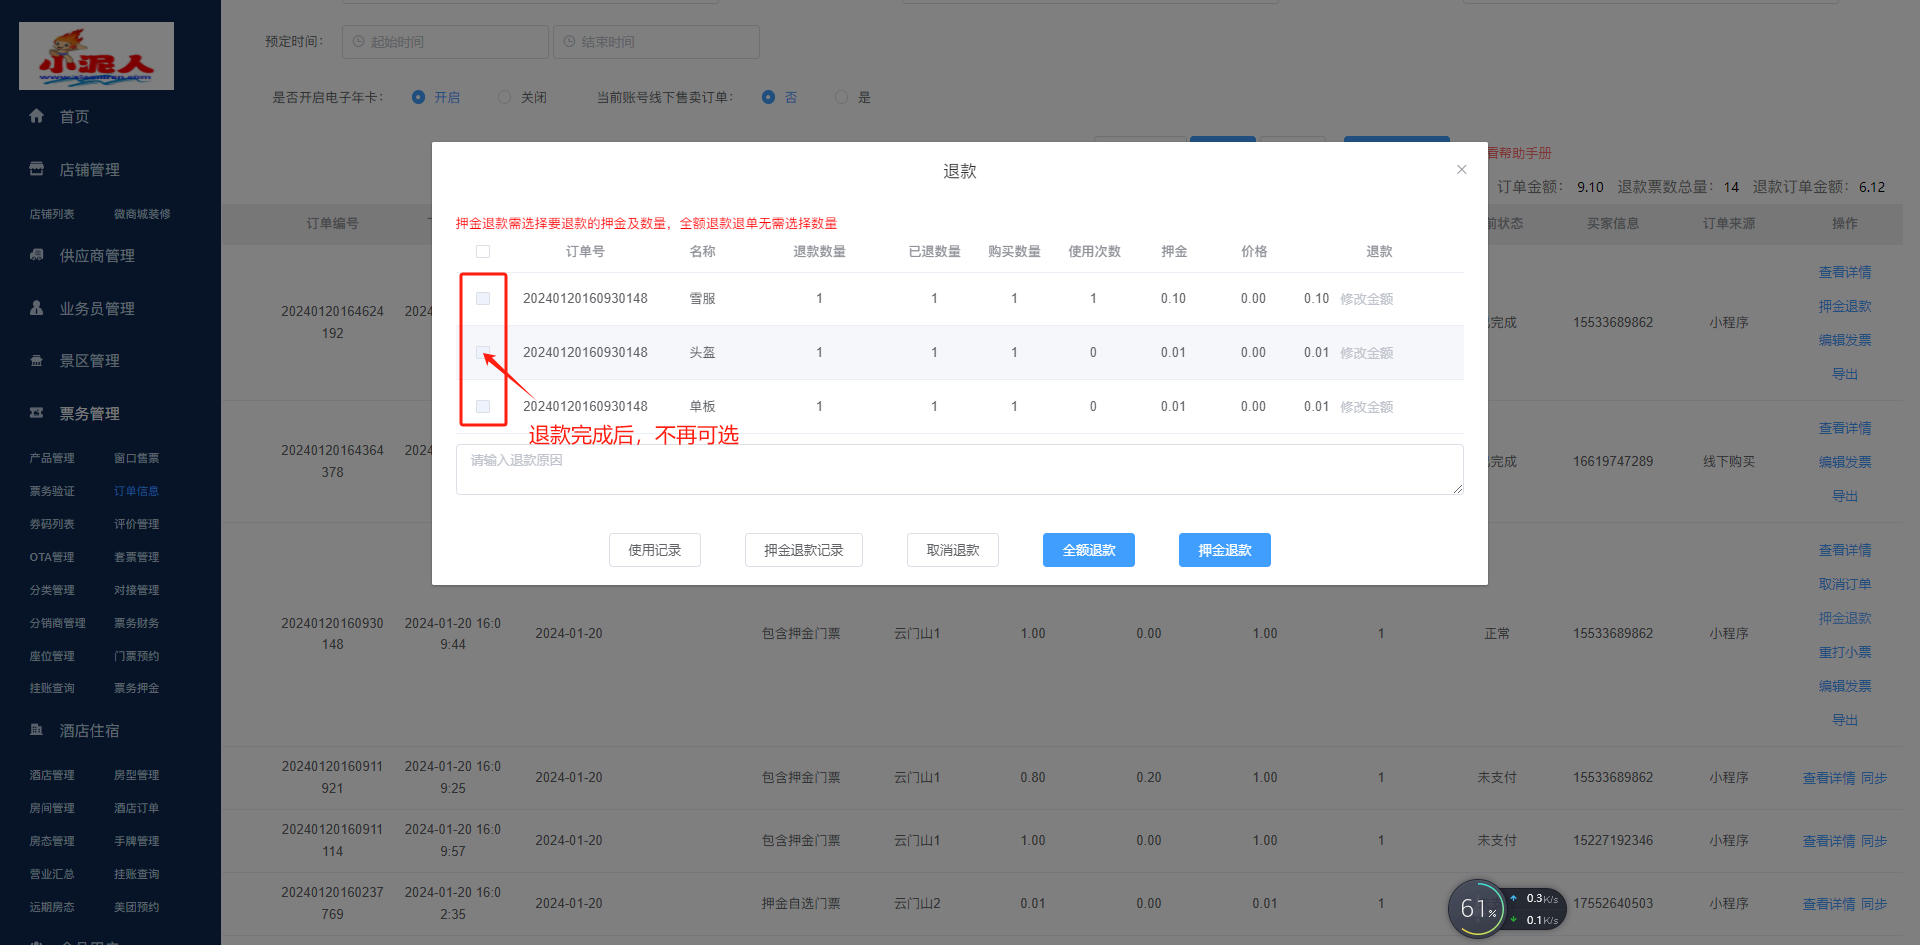
Task: Open 订单信息 in the sidebar submenu
Action: click(x=136, y=491)
